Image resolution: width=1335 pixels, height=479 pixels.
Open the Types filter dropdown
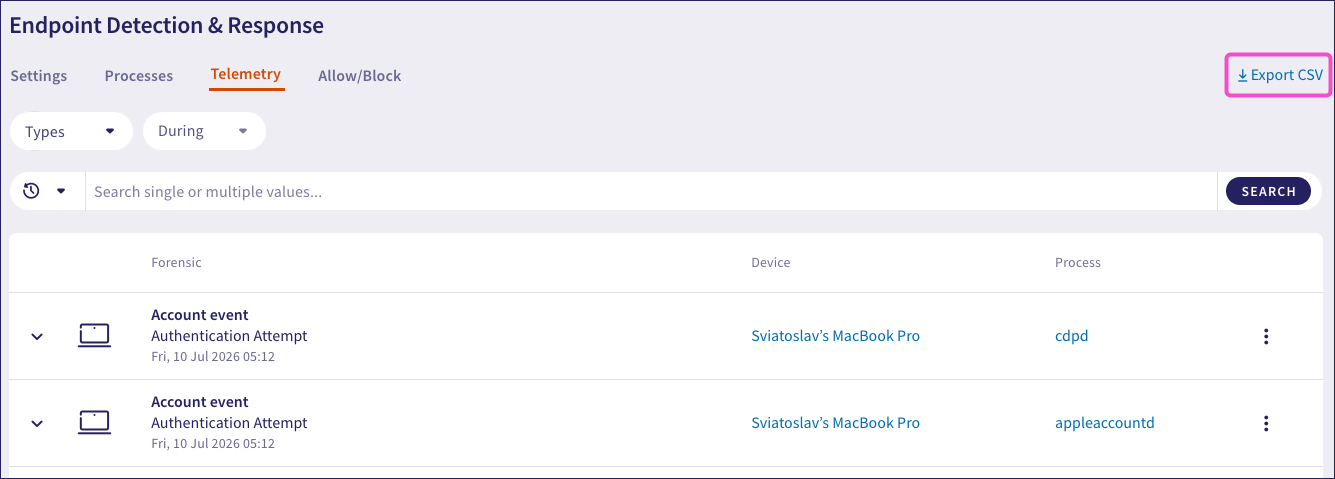coord(71,131)
